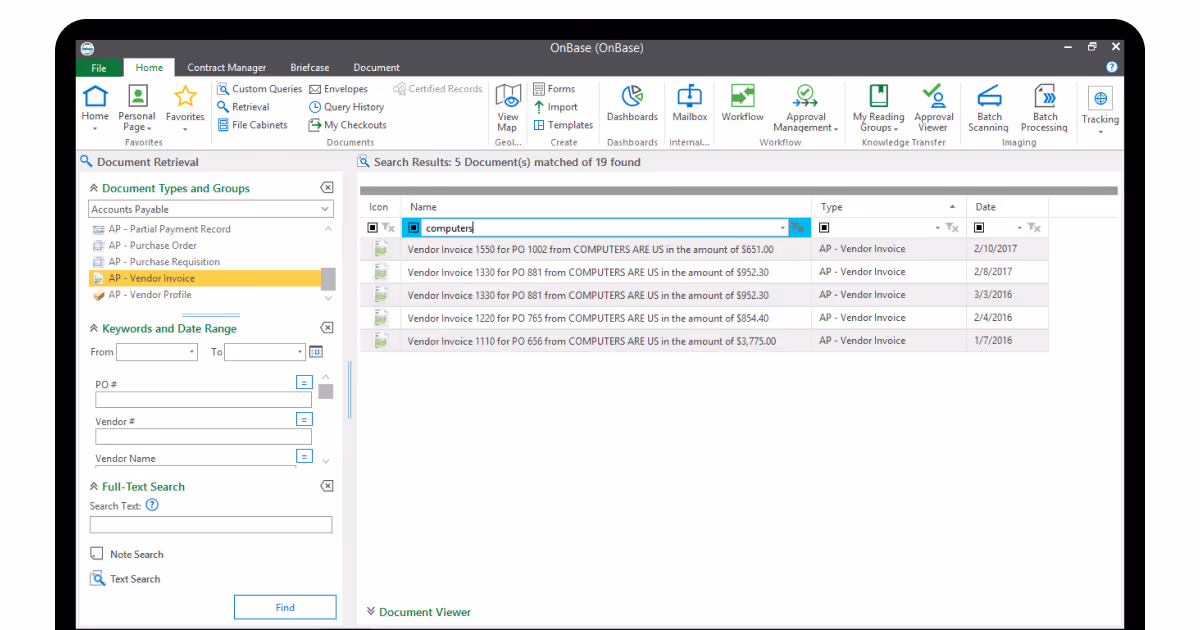Open the To date dropdown
This screenshot has height=630, width=1200.
click(299, 352)
